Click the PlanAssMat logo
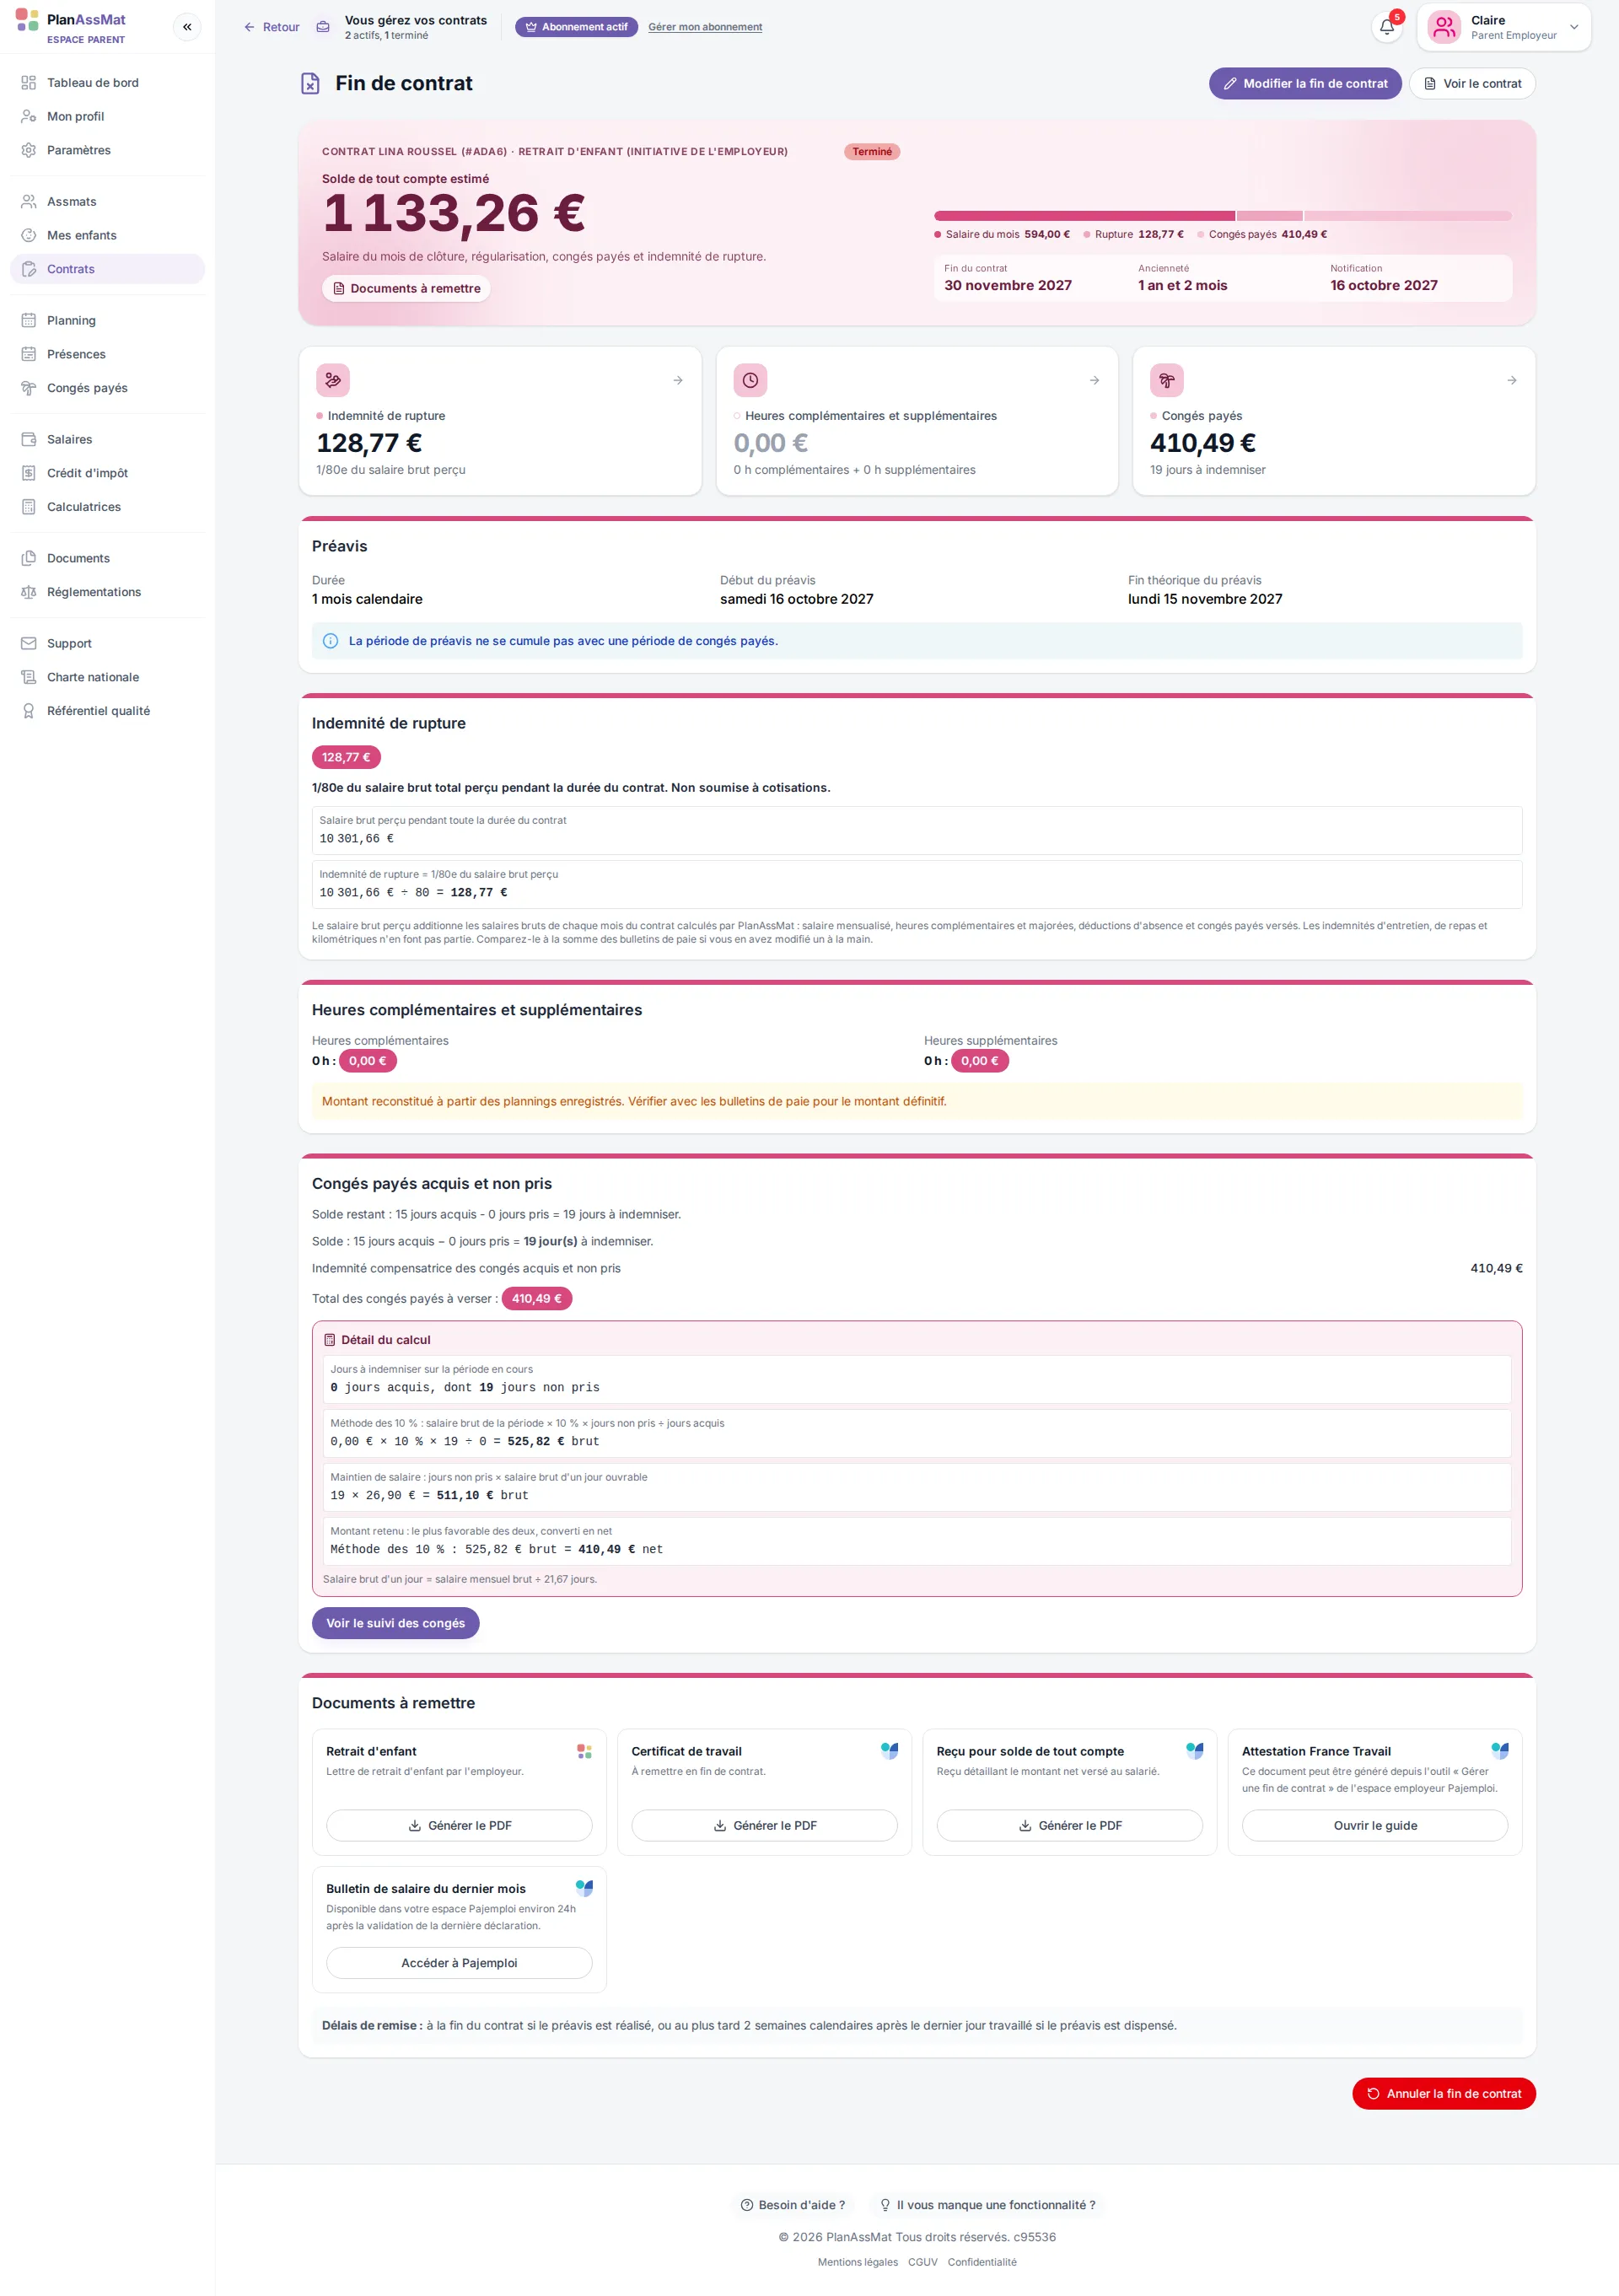 click(x=71, y=27)
